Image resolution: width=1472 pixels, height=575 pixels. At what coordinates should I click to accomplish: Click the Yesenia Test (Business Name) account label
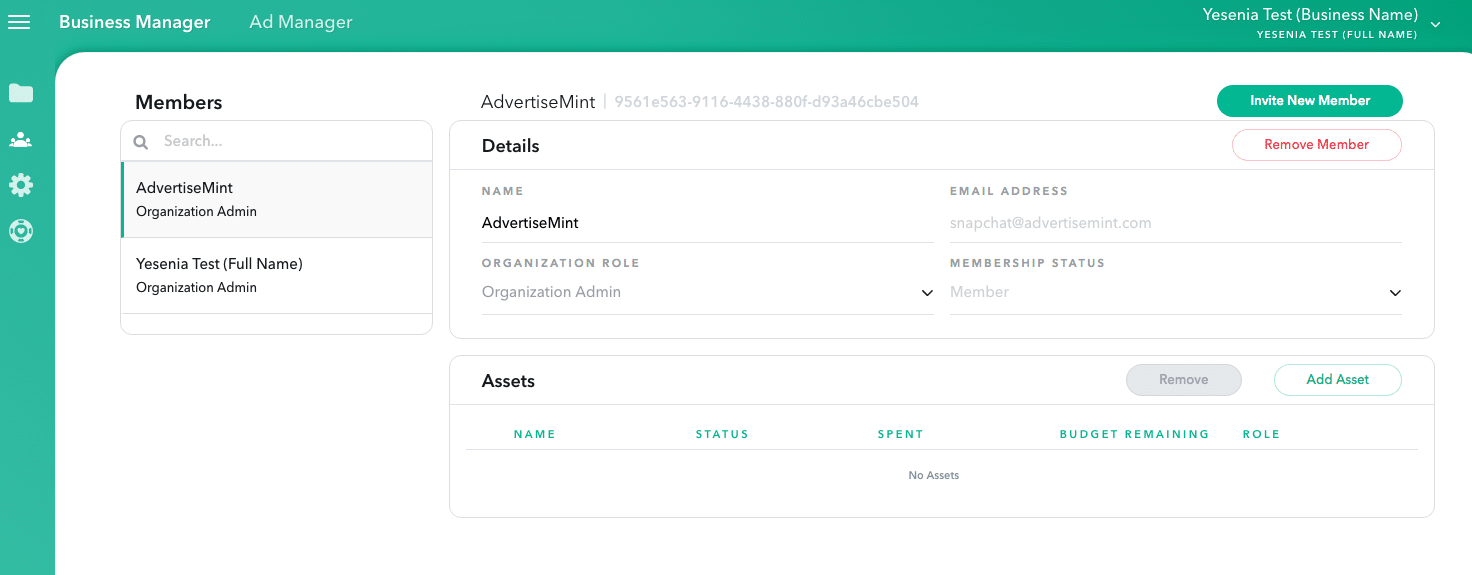pyautogui.click(x=1310, y=15)
